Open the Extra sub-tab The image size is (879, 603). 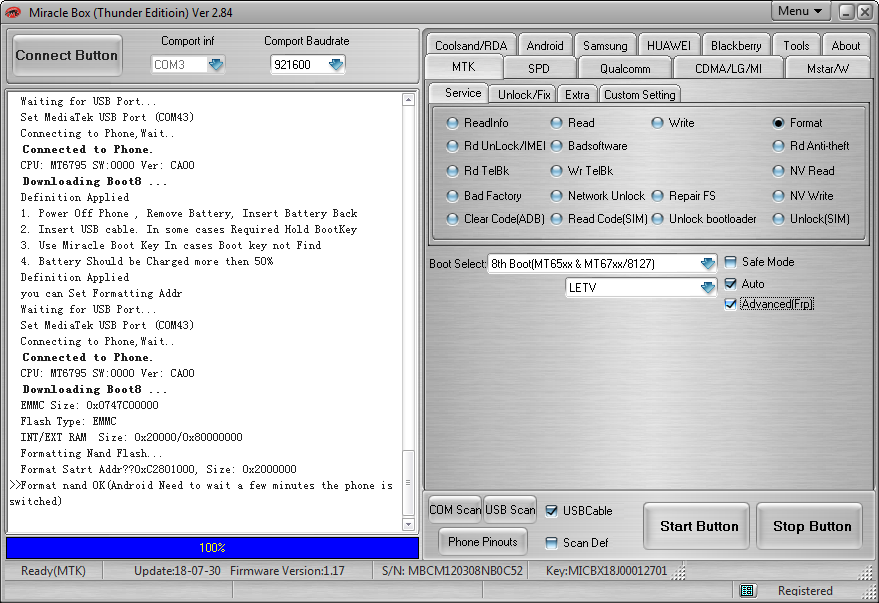(x=577, y=95)
